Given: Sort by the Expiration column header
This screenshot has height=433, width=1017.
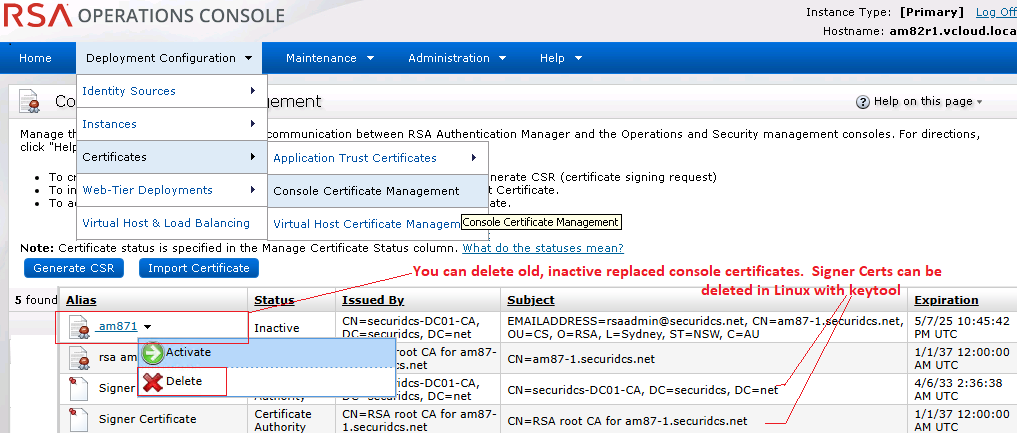Looking at the screenshot, I should [945, 300].
